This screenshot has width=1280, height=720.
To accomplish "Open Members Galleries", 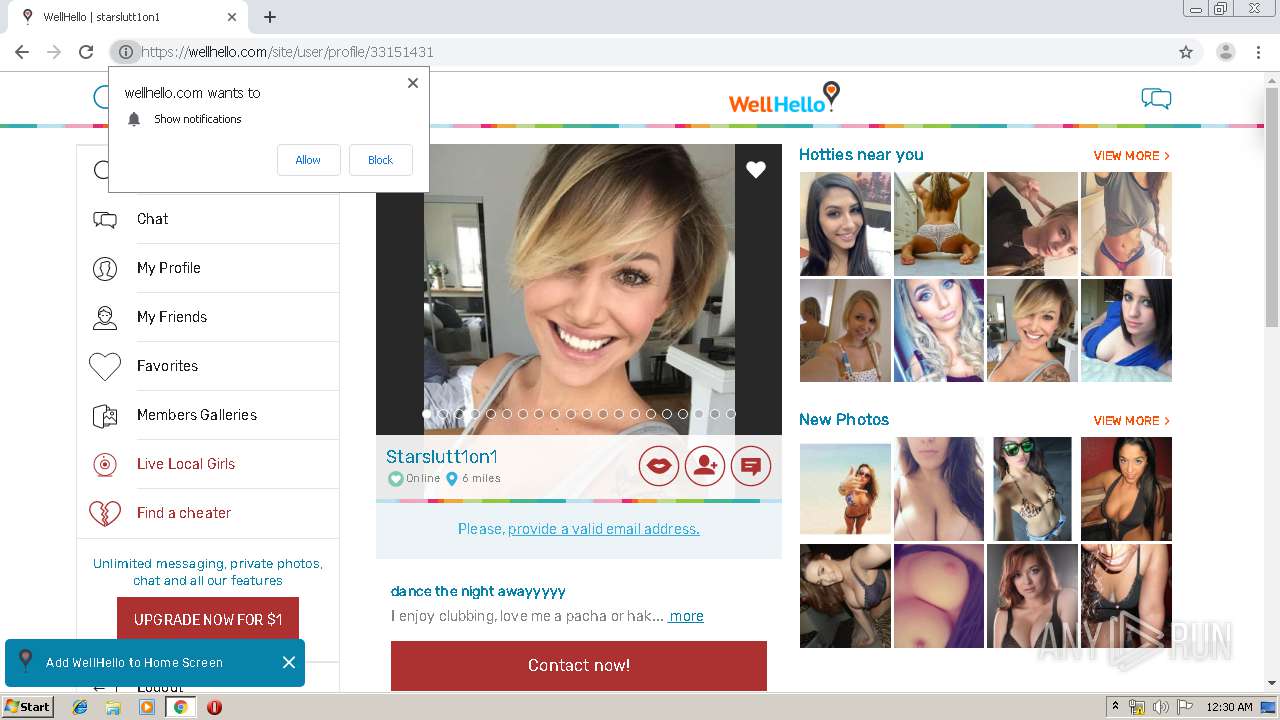I will click(x=196, y=415).
